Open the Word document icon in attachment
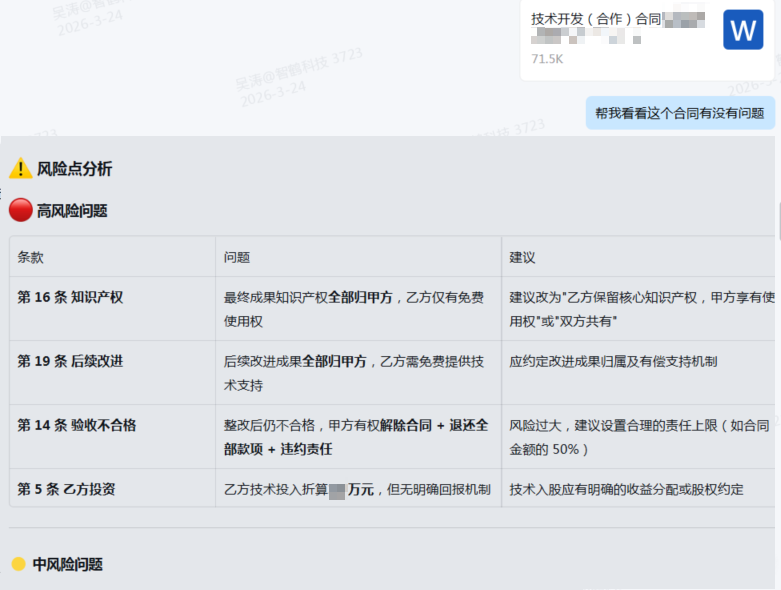The width and height of the screenshot is (781, 590). [x=743, y=30]
